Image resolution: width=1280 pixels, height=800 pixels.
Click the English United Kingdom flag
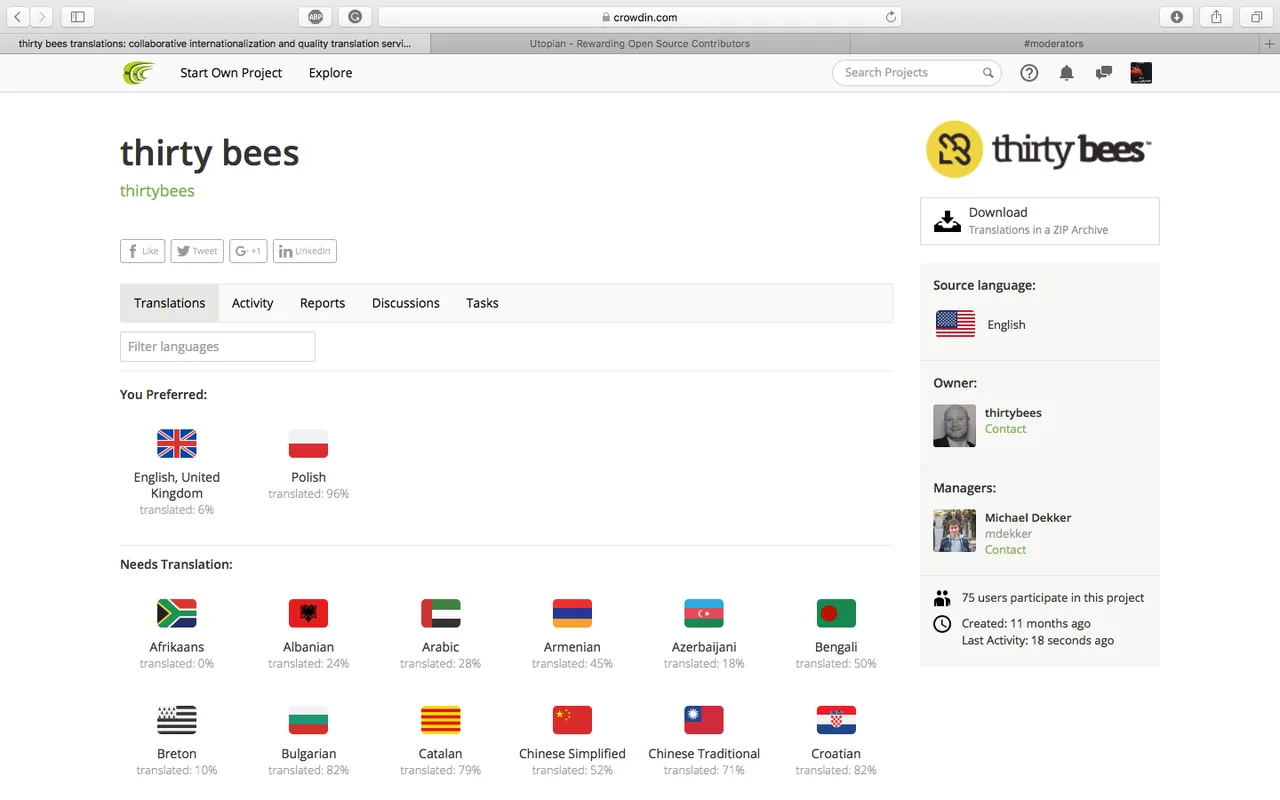(x=177, y=443)
